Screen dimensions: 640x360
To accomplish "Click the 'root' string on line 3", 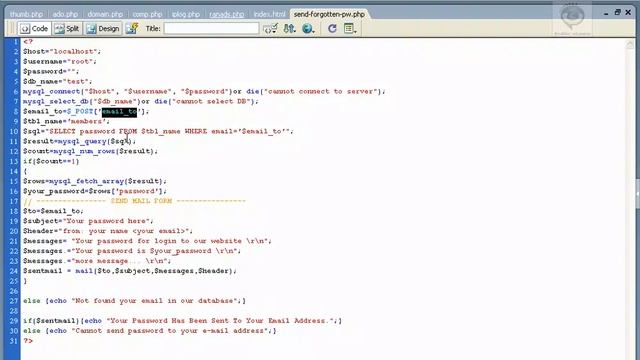I will (x=80, y=62).
